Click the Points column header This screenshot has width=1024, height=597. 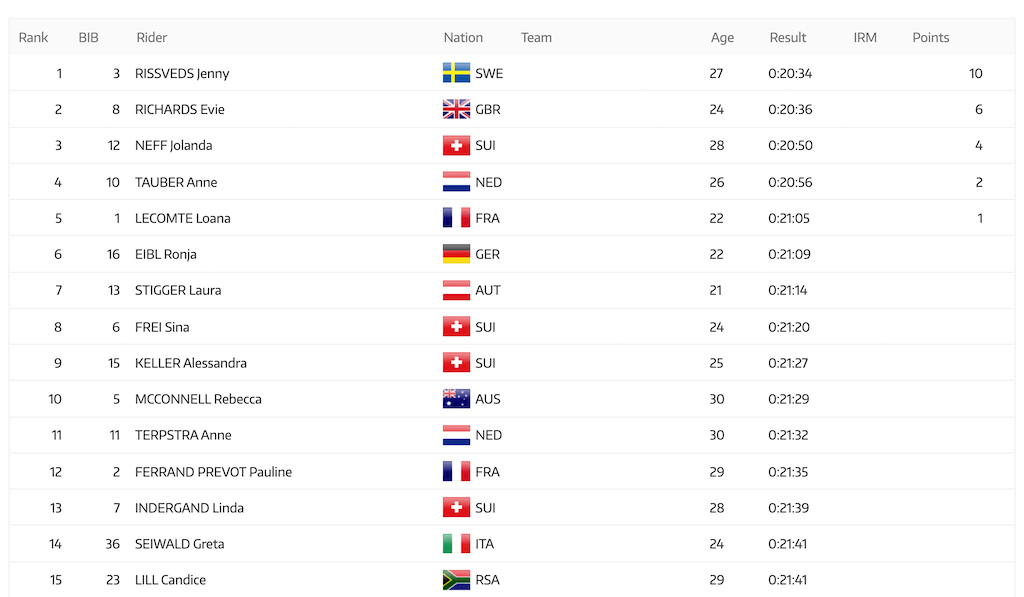931,37
